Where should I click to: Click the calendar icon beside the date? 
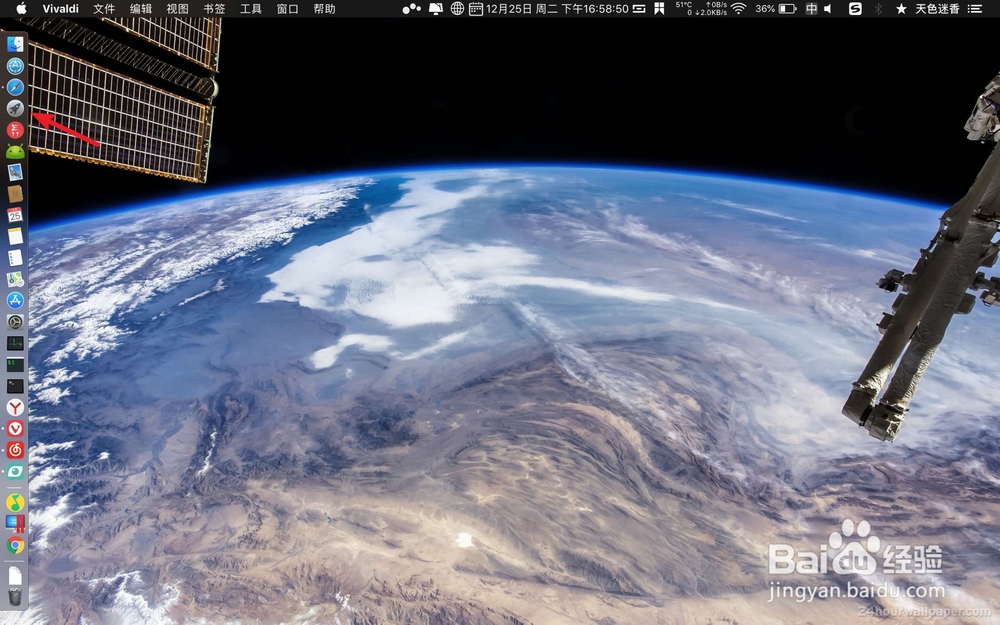click(x=476, y=9)
